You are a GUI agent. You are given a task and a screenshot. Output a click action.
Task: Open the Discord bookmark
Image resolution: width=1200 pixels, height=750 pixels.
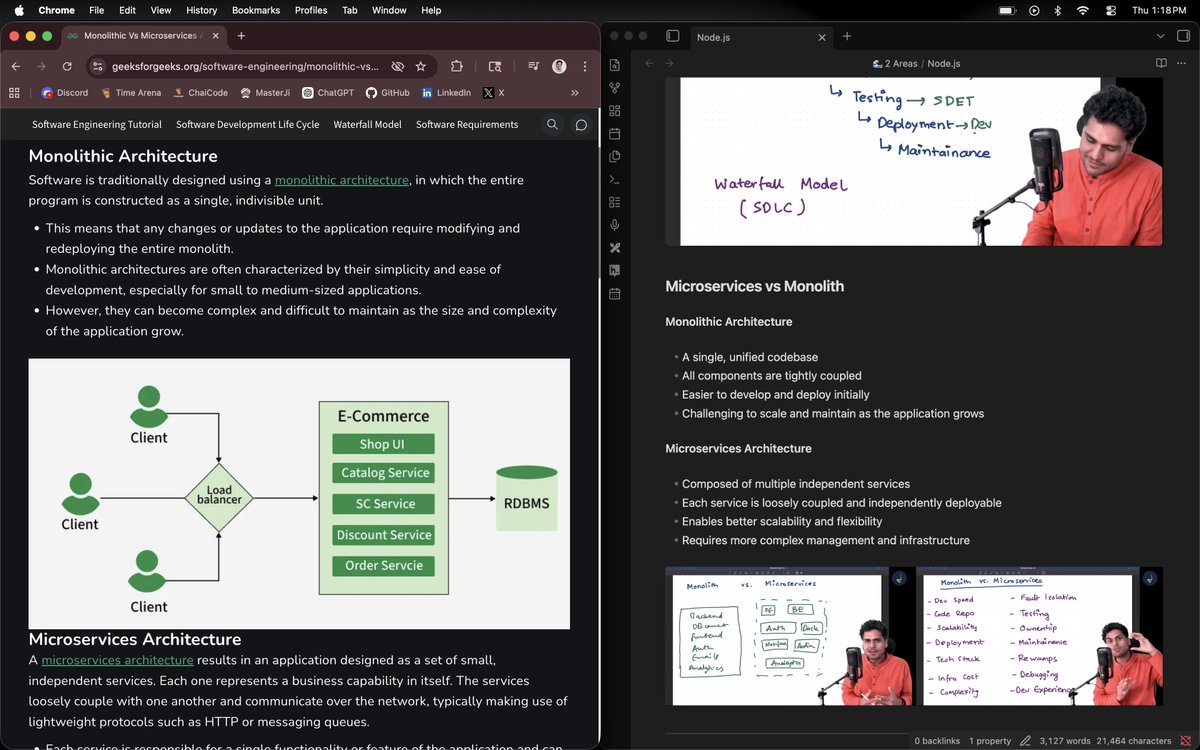65,92
